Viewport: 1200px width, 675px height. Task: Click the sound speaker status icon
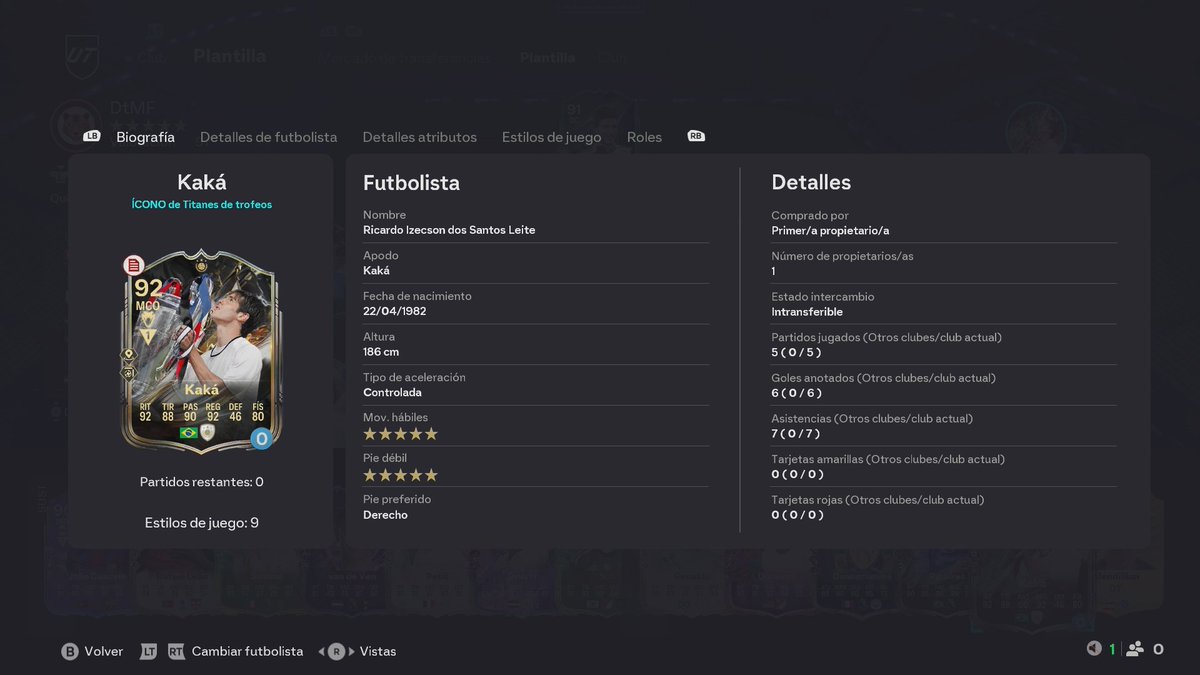1094,649
